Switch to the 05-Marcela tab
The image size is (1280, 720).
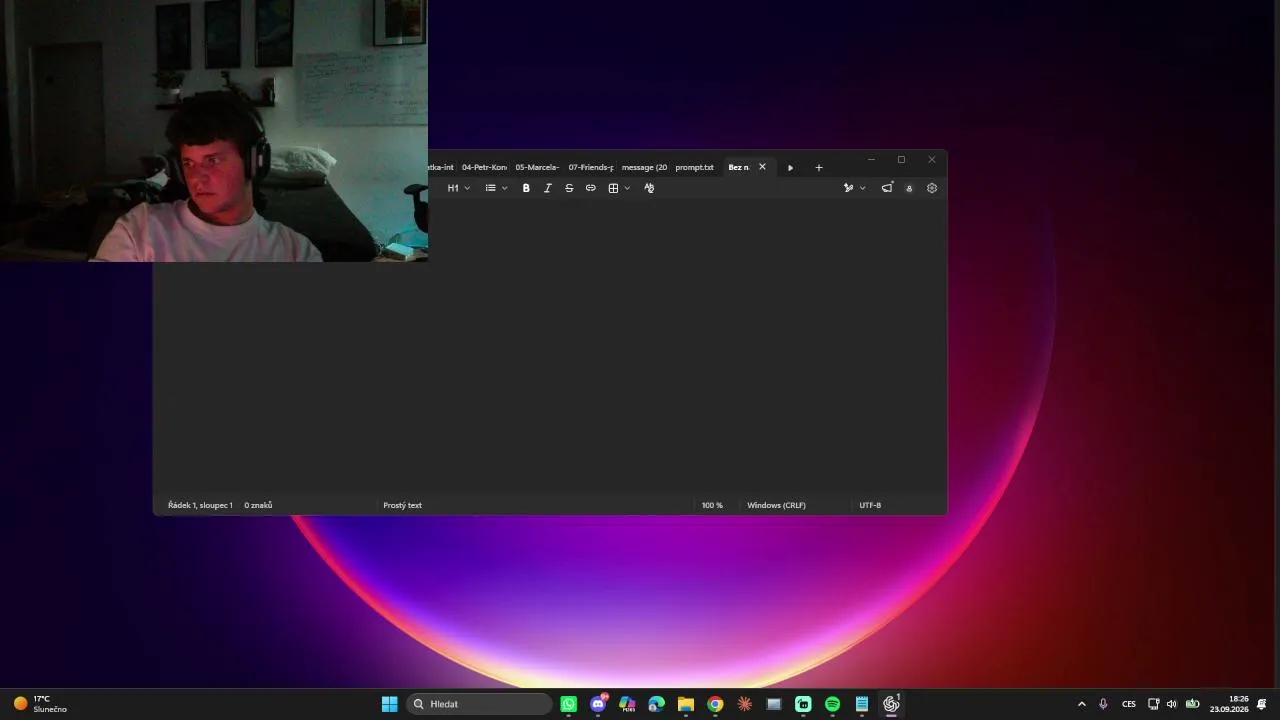537,167
